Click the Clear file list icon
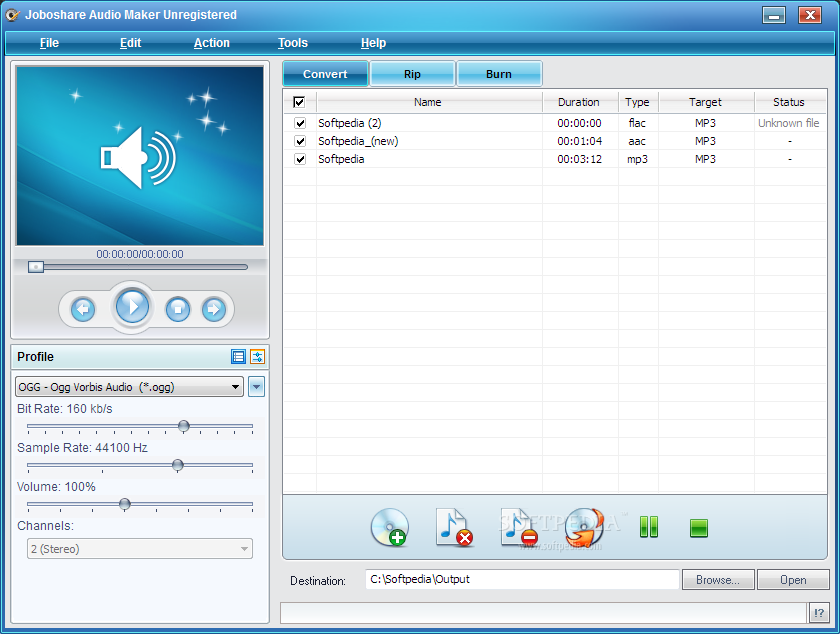The height and width of the screenshot is (634, 840). coord(519,527)
